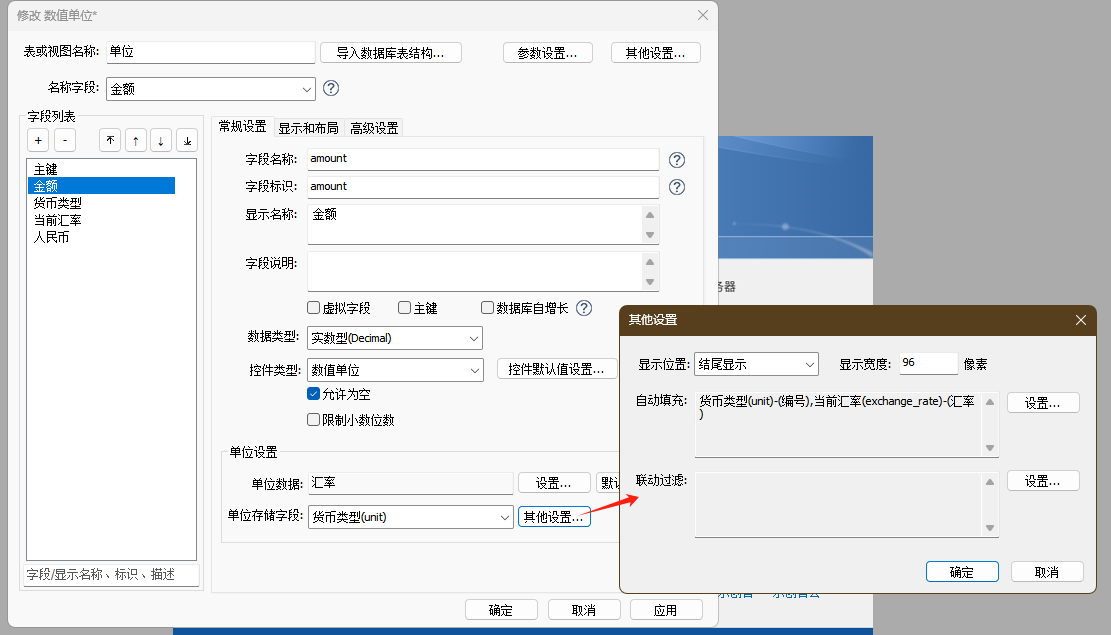Move selected field up one position
The width and height of the screenshot is (1111, 635).
coord(135,141)
